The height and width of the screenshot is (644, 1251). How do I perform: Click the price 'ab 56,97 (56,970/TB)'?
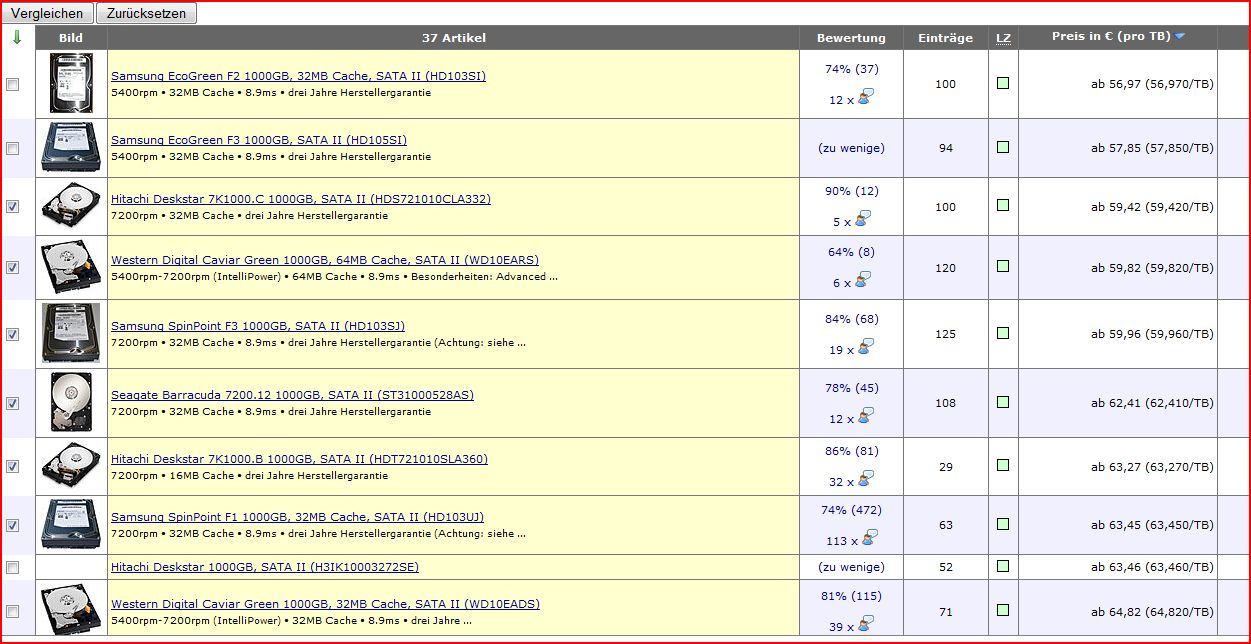pos(1152,84)
